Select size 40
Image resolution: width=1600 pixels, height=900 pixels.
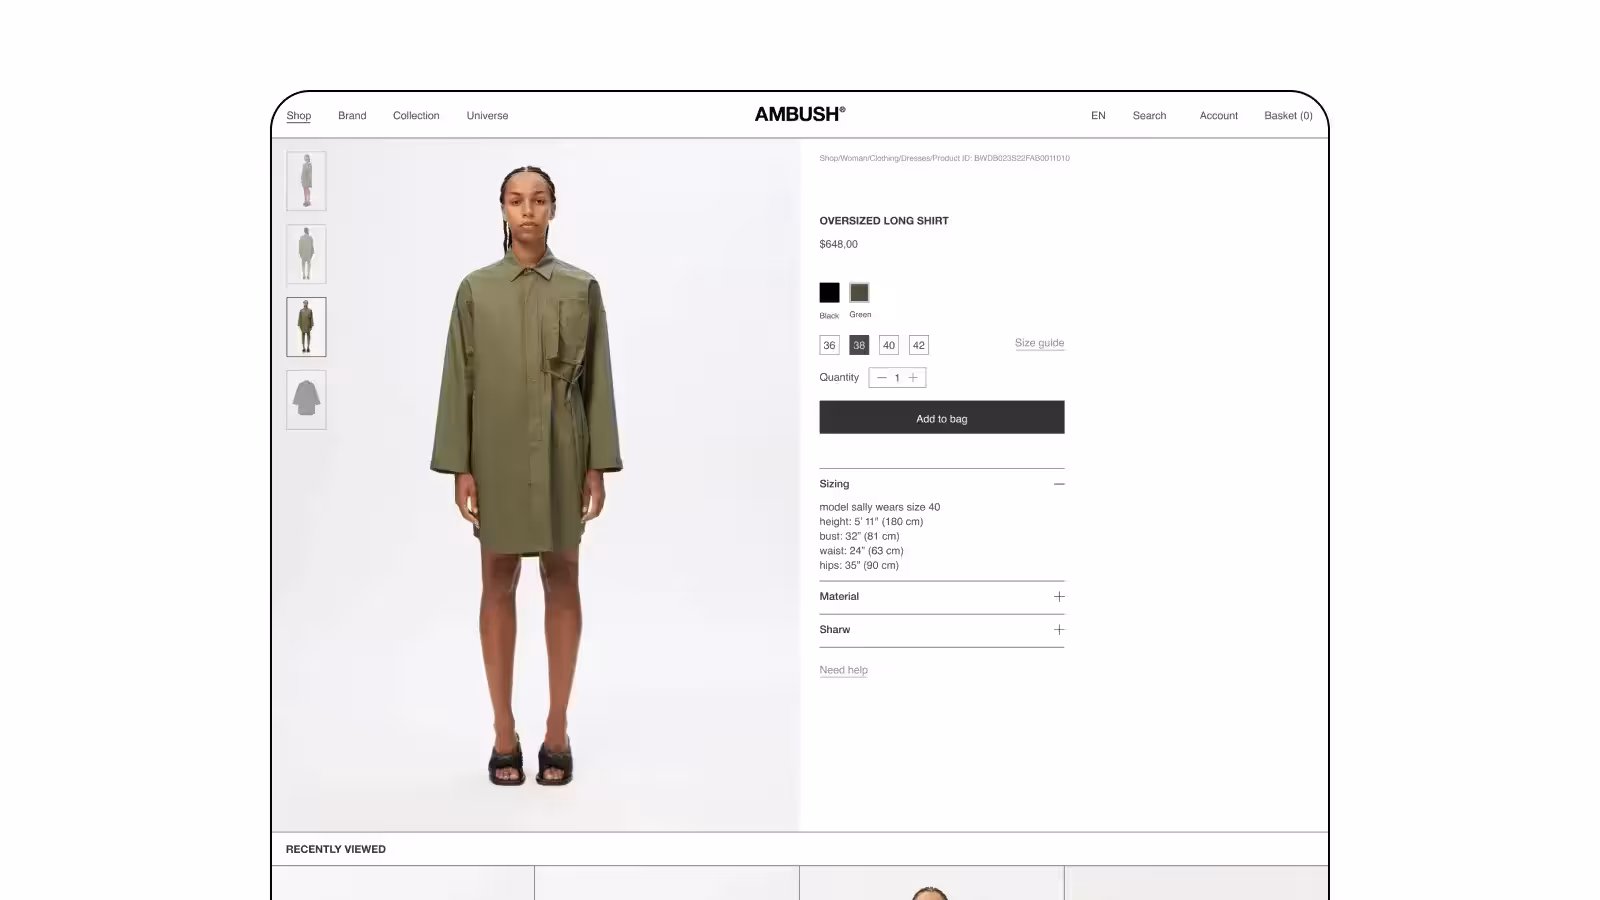pyautogui.click(x=889, y=345)
